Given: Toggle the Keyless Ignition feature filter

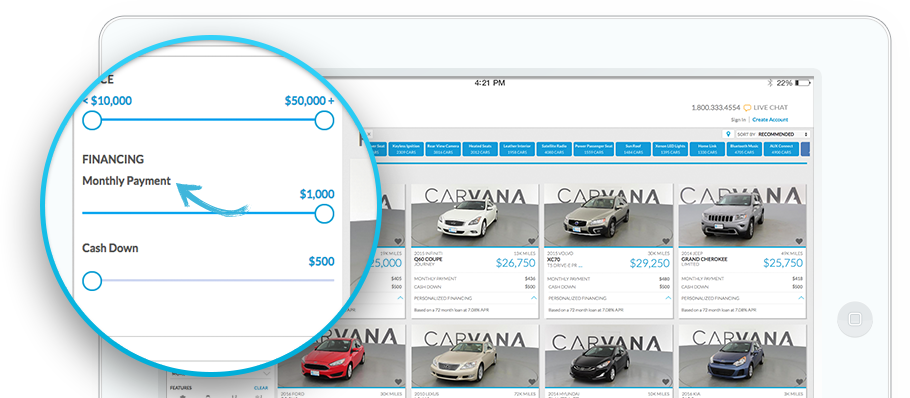Looking at the screenshot, I should click(406, 149).
